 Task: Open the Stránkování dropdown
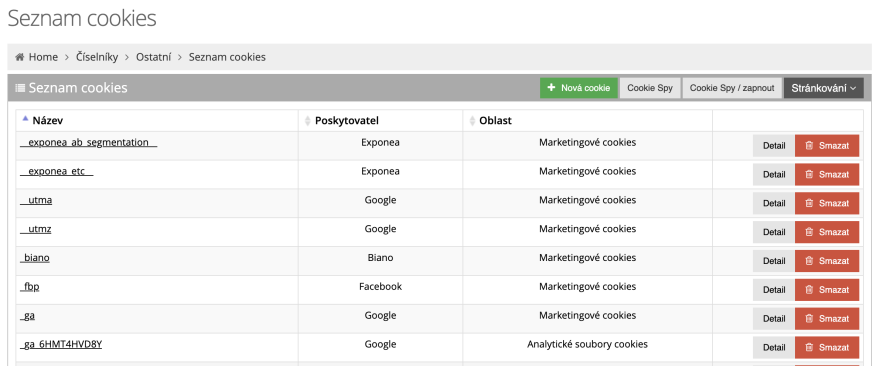click(823, 88)
